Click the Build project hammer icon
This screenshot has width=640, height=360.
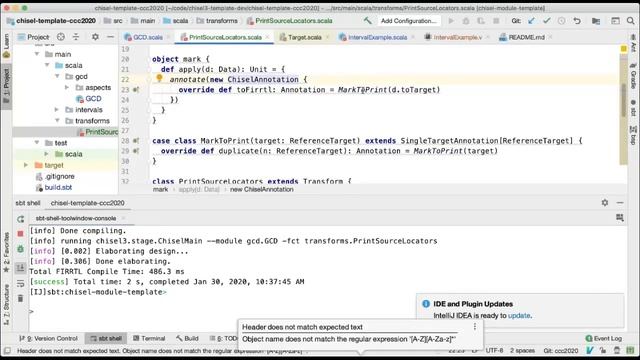coord(367,20)
